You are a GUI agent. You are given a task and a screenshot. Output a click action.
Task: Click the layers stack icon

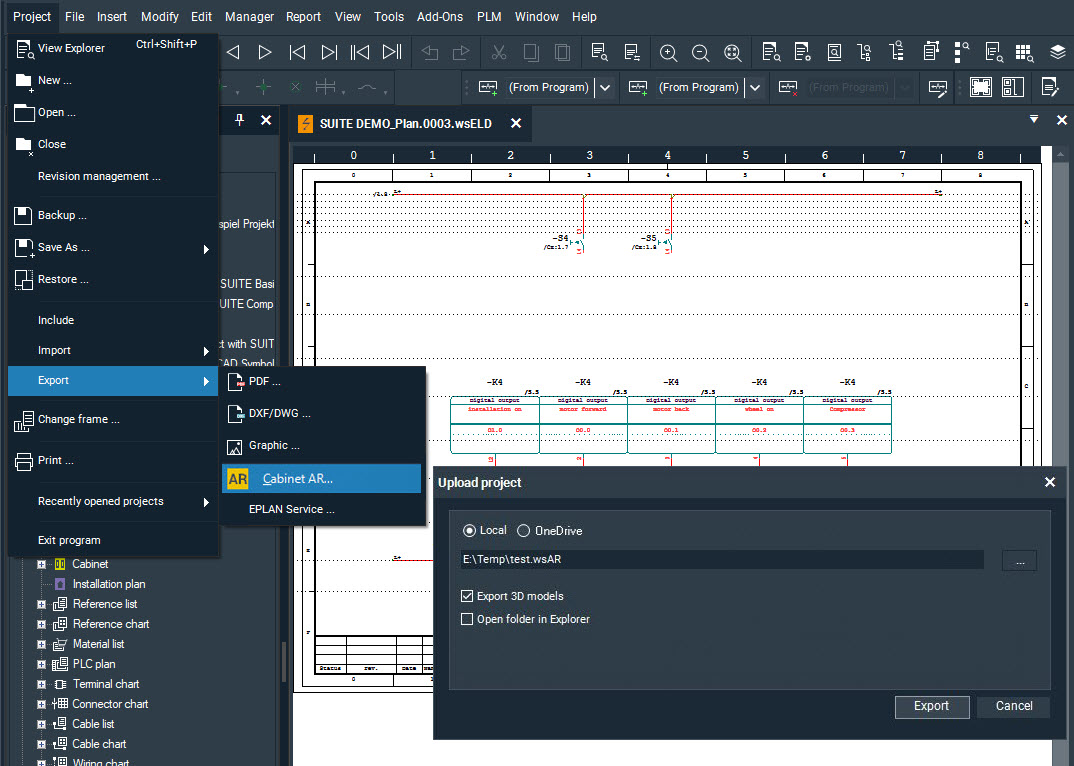click(1058, 52)
